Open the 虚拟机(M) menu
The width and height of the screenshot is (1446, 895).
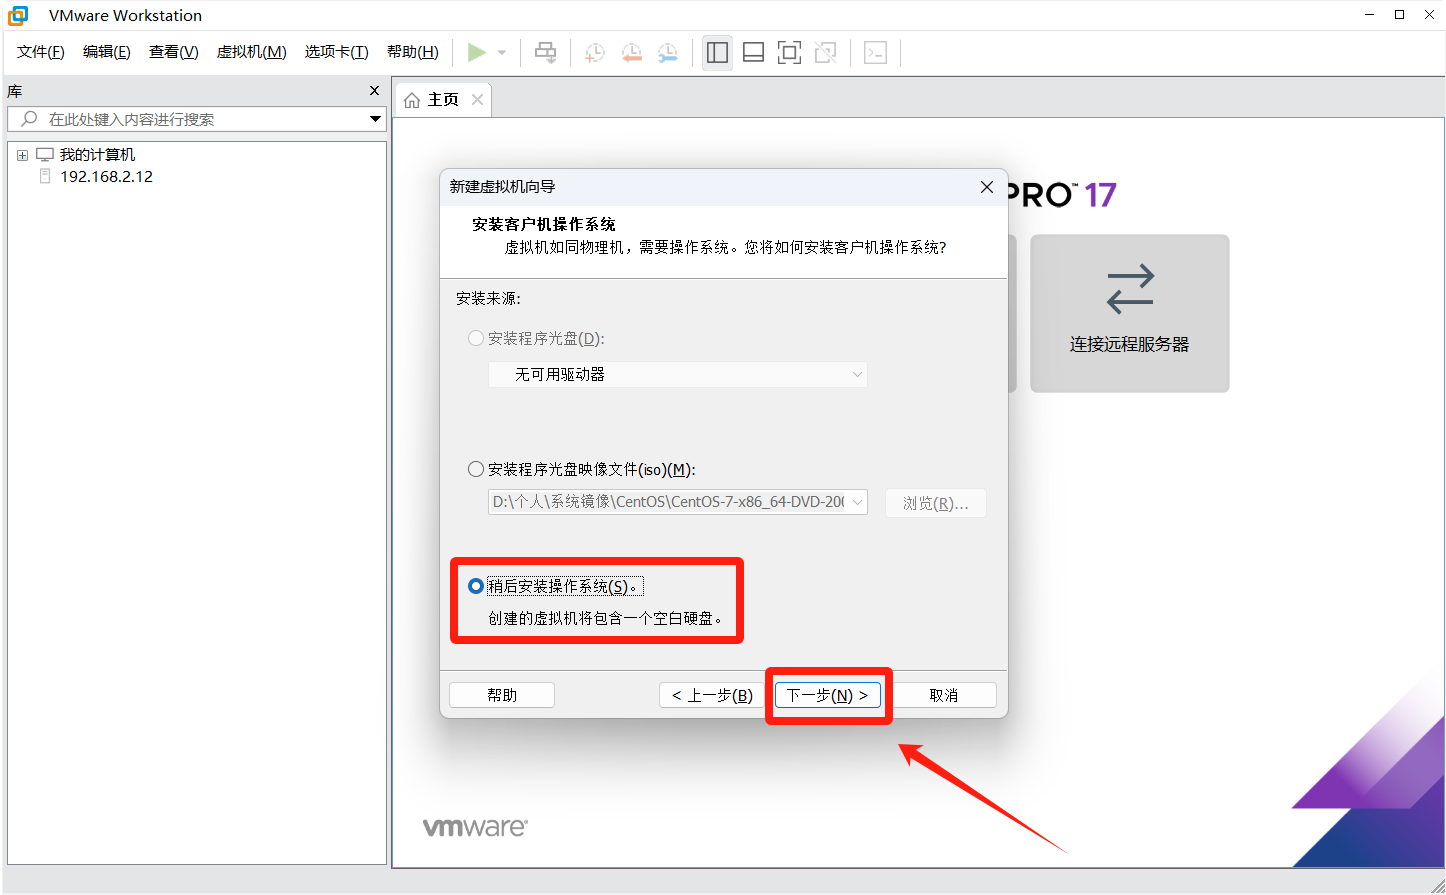(x=251, y=52)
